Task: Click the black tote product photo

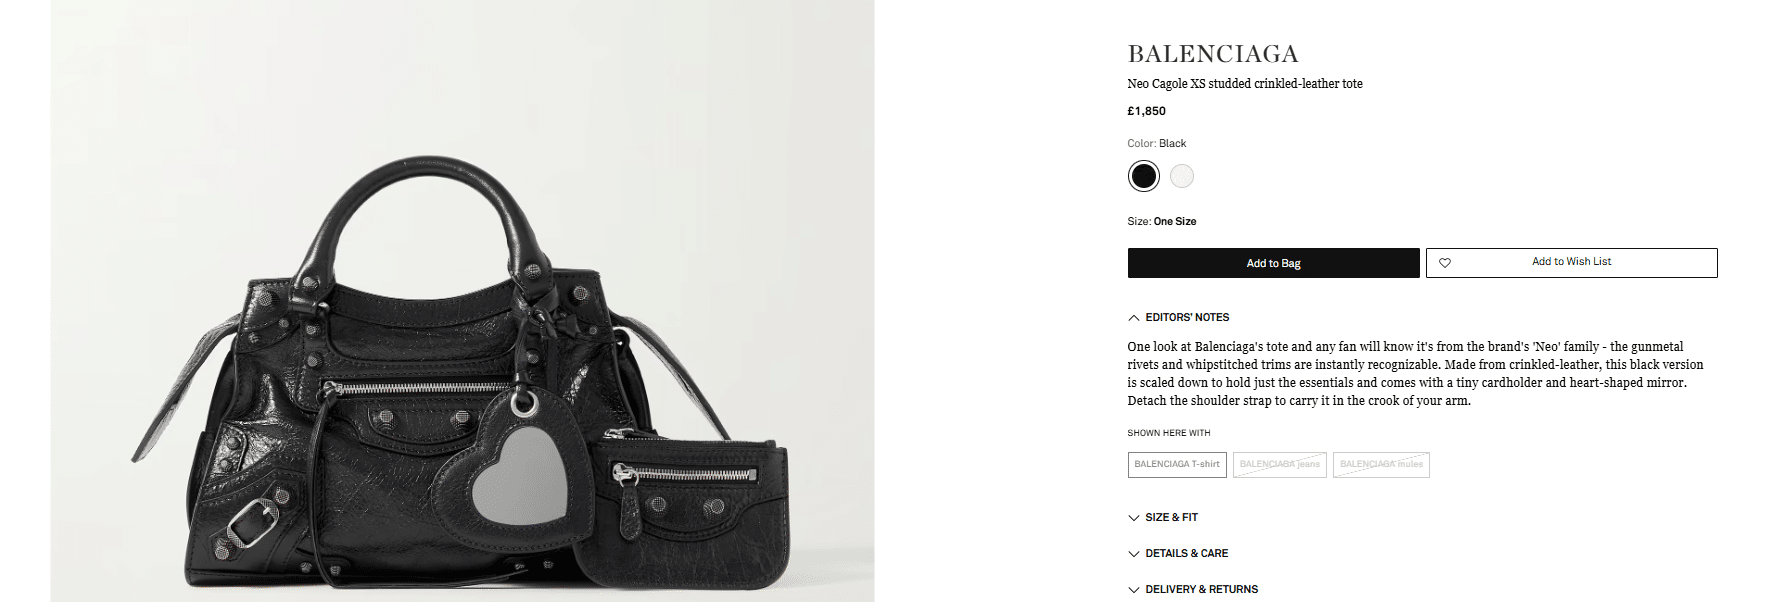Action: point(463,301)
